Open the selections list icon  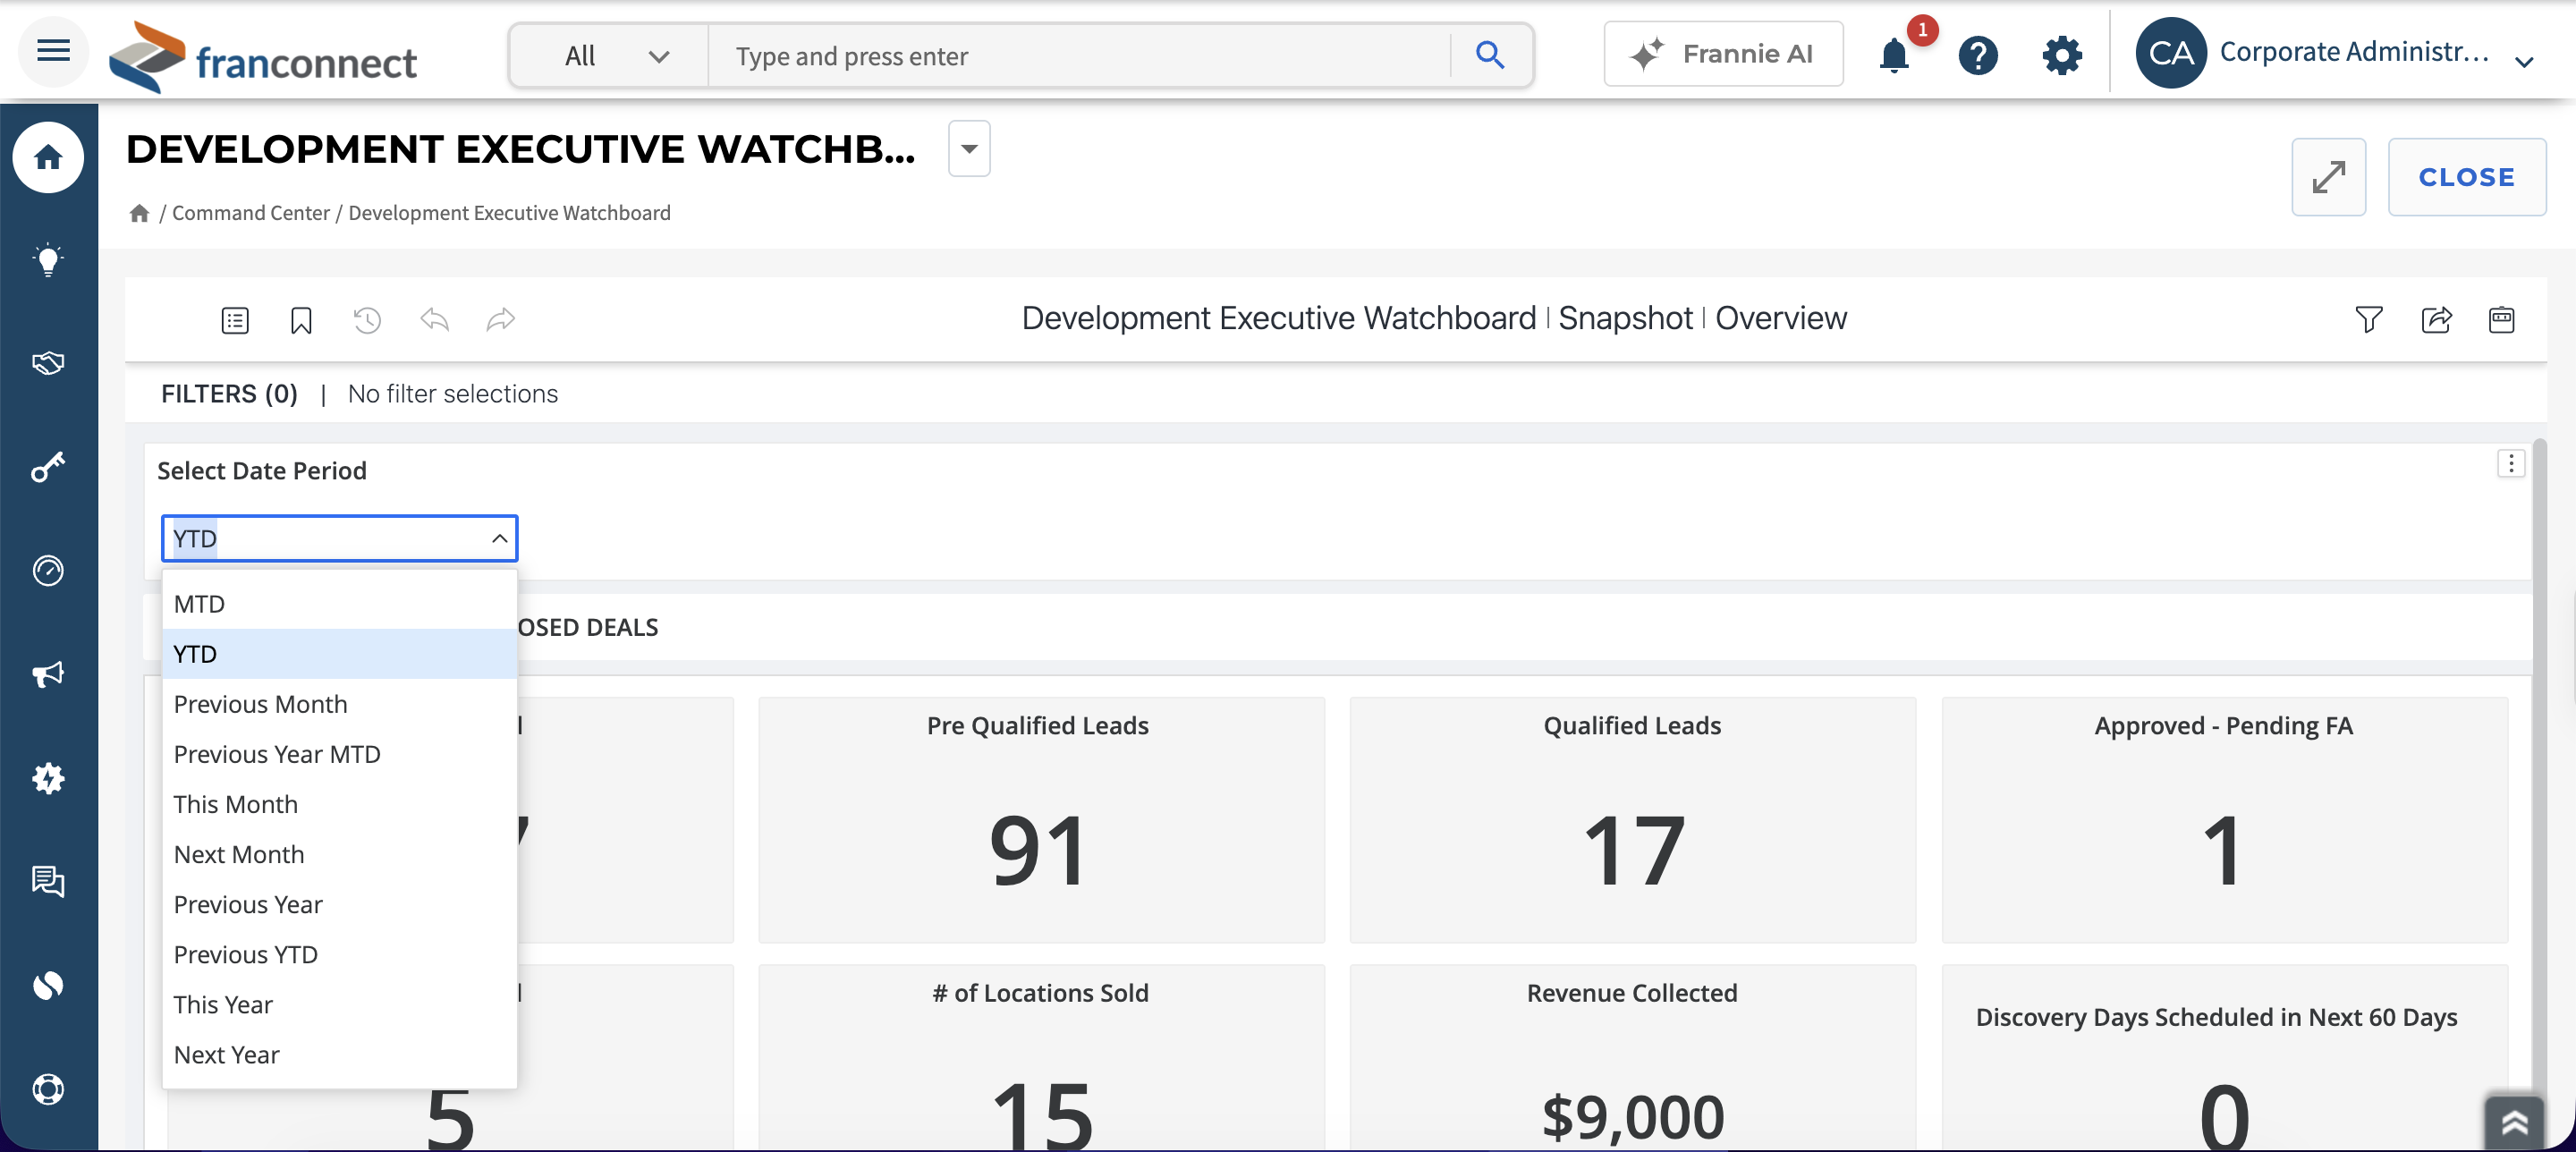pyautogui.click(x=235, y=320)
